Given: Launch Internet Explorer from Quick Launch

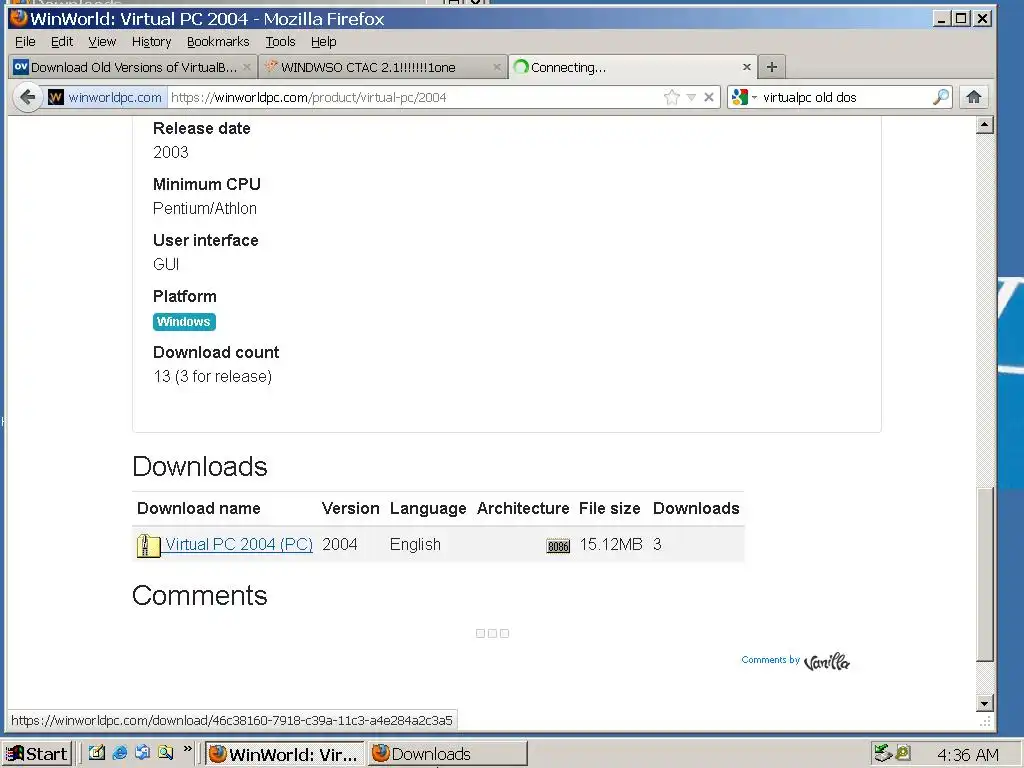Looking at the screenshot, I should (x=120, y=753).
